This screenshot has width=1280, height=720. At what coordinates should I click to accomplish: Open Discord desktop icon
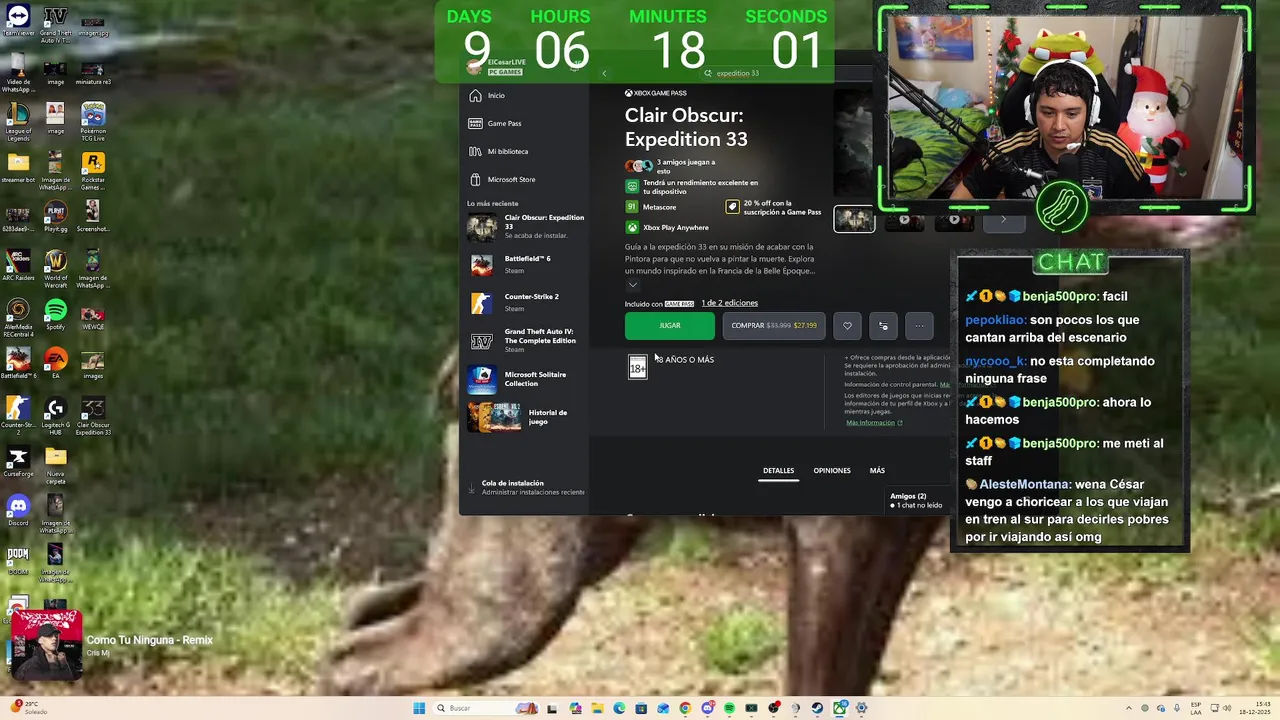coord(18,511)
